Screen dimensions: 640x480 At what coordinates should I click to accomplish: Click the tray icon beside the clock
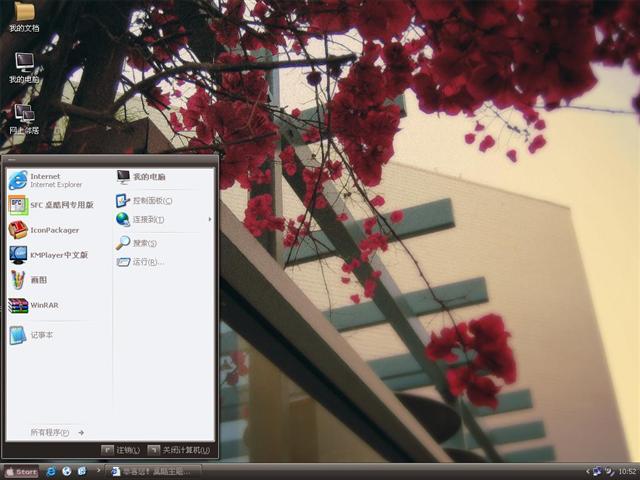coord(609,471)
